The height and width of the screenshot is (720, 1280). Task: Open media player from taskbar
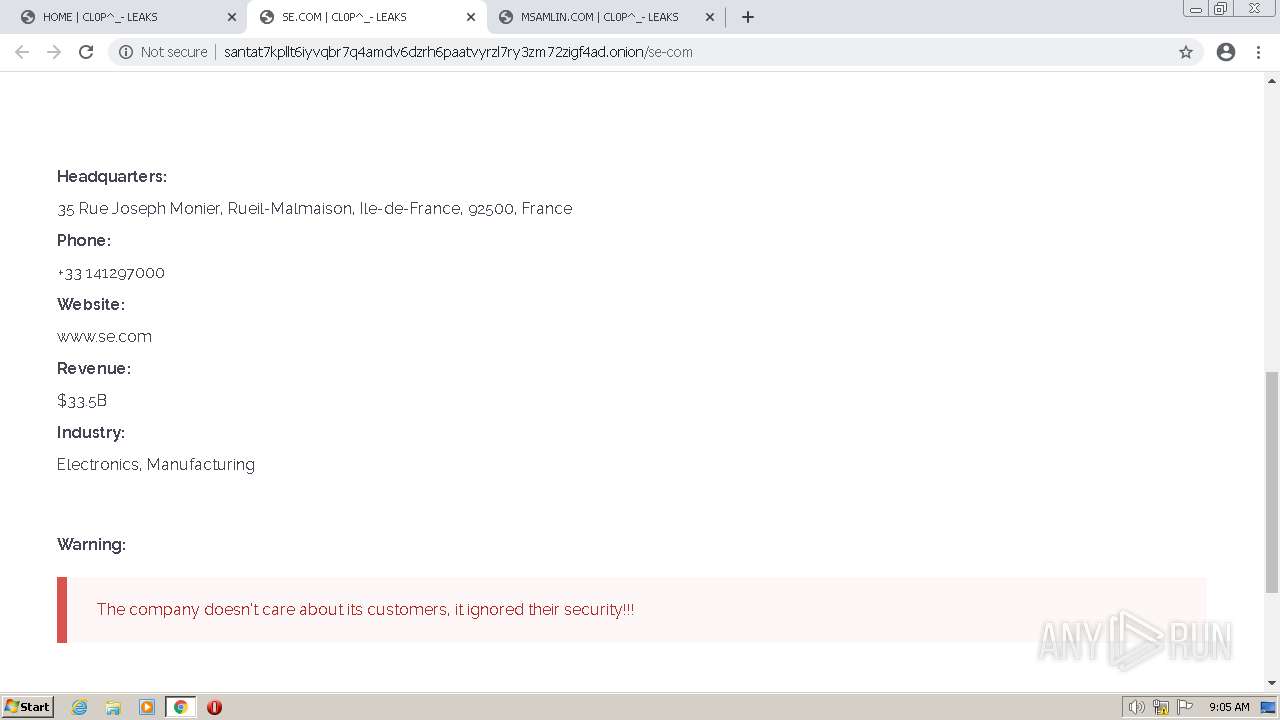[147, 707]
